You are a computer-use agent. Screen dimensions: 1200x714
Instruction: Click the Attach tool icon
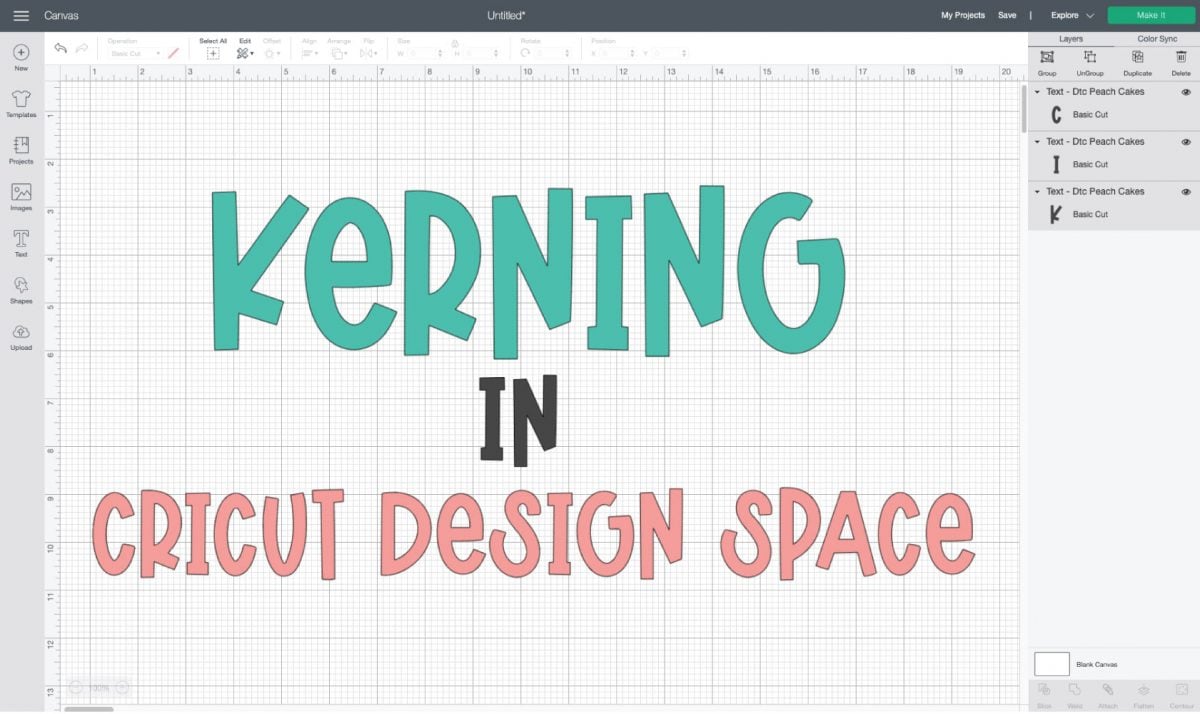pyautogui.click(x=1108, y=690)
